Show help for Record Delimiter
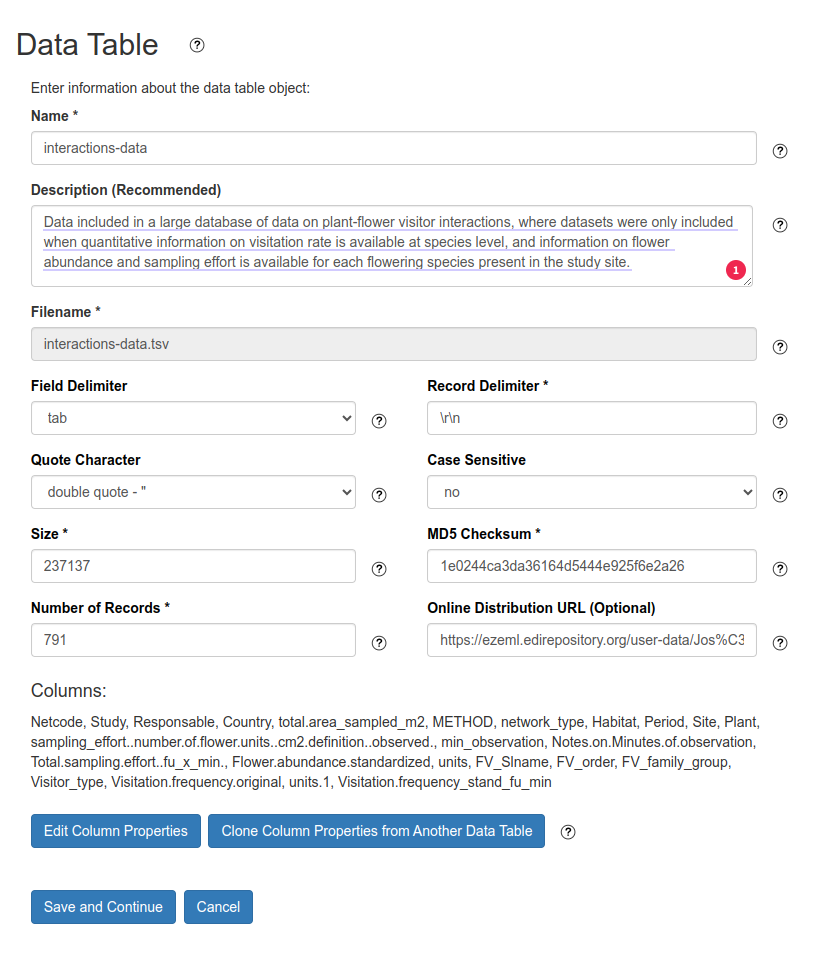This screenshot has height=960, width=831. pos(780,421)
